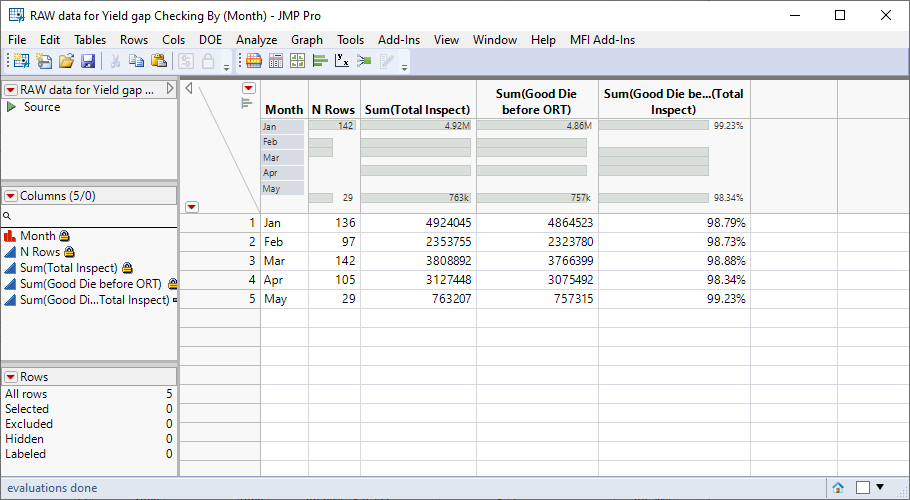Click the home window icon in status bar
This screenshot has width=910, height=500.
click(838, 488)
